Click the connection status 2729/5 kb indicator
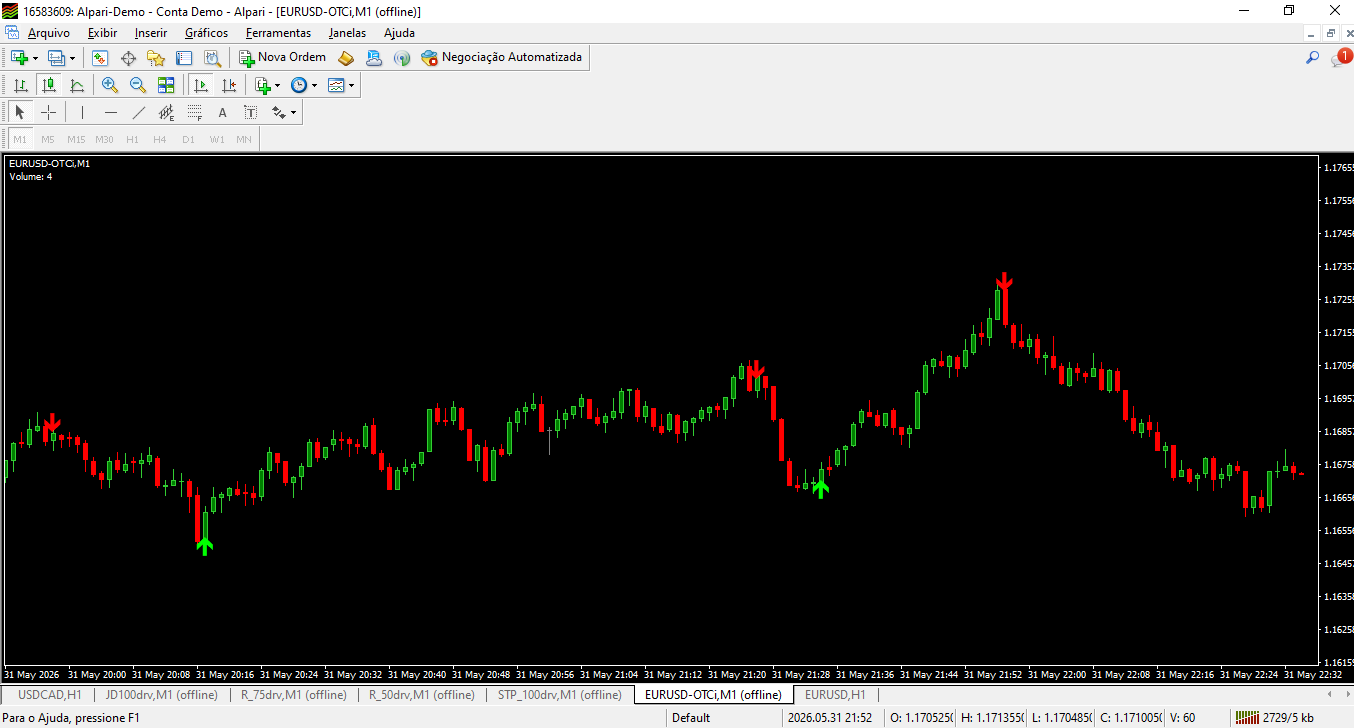1354x728 pixels. click(1274, 718)
